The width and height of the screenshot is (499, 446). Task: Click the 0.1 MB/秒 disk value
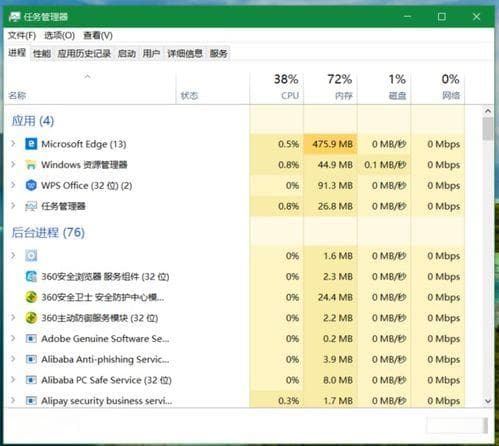(385, 165)
